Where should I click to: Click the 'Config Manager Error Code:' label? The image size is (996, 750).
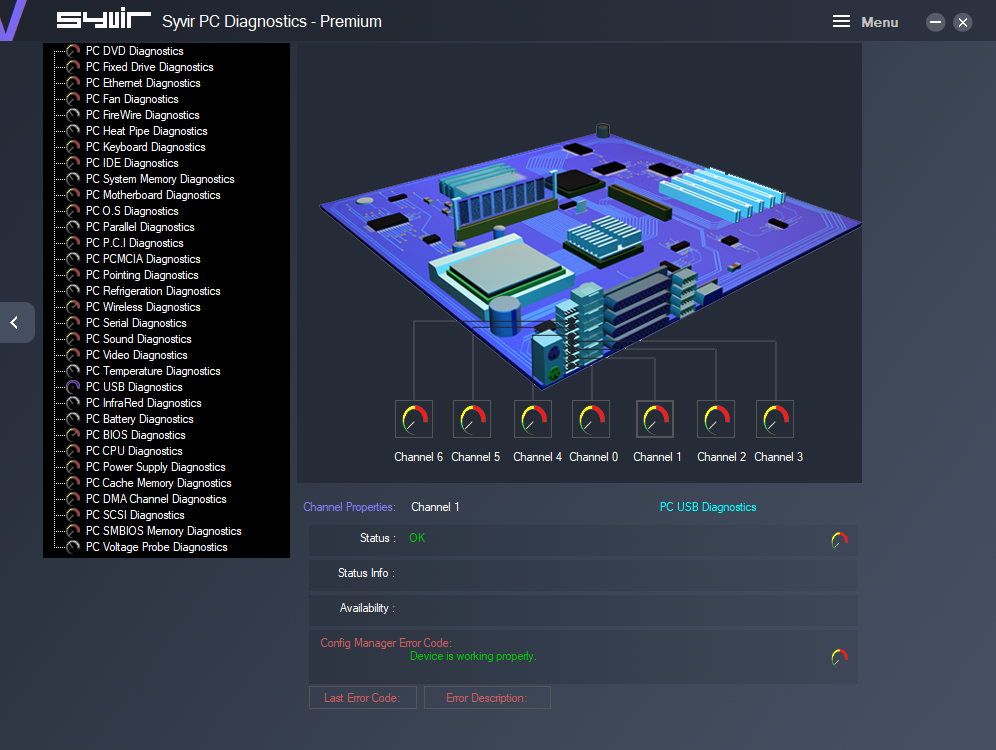[x=386, y=643]
